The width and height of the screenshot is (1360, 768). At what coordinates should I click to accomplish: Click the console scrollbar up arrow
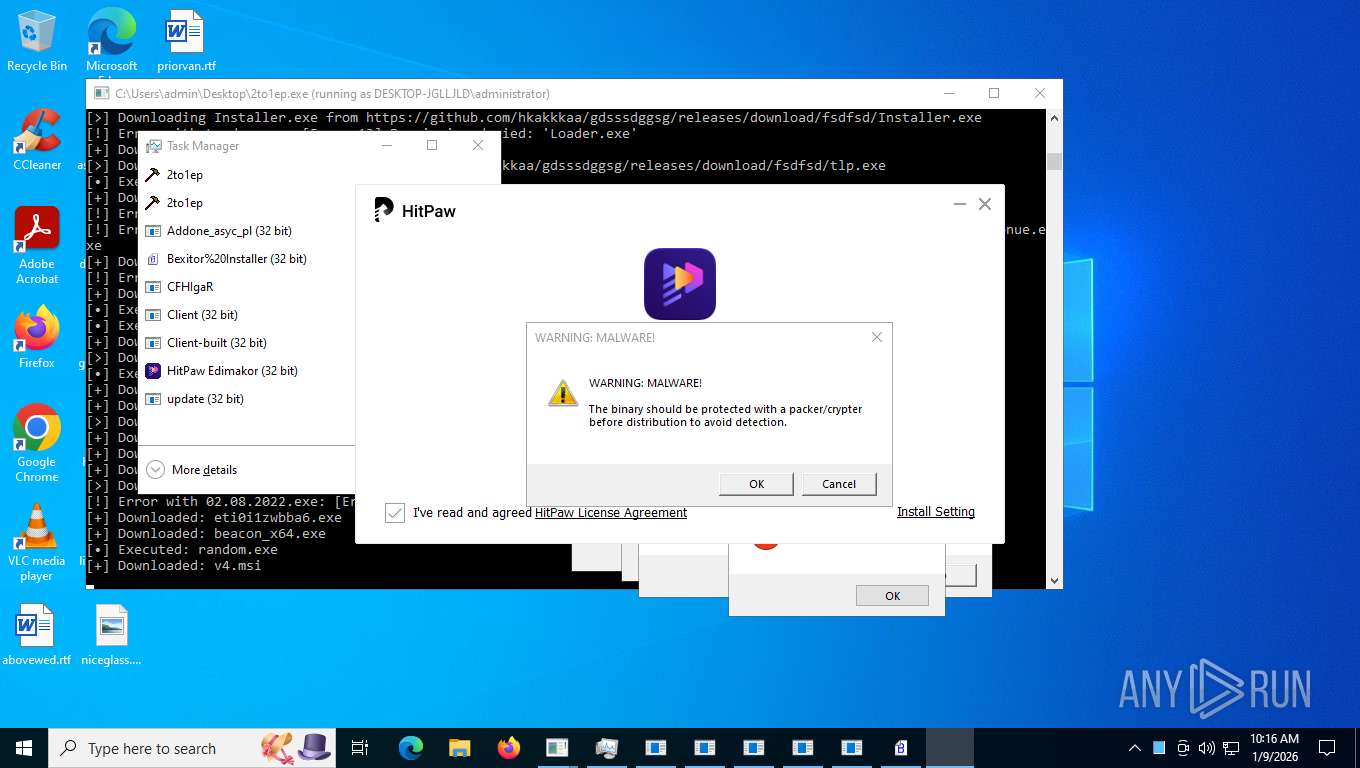click(1054, 118)
